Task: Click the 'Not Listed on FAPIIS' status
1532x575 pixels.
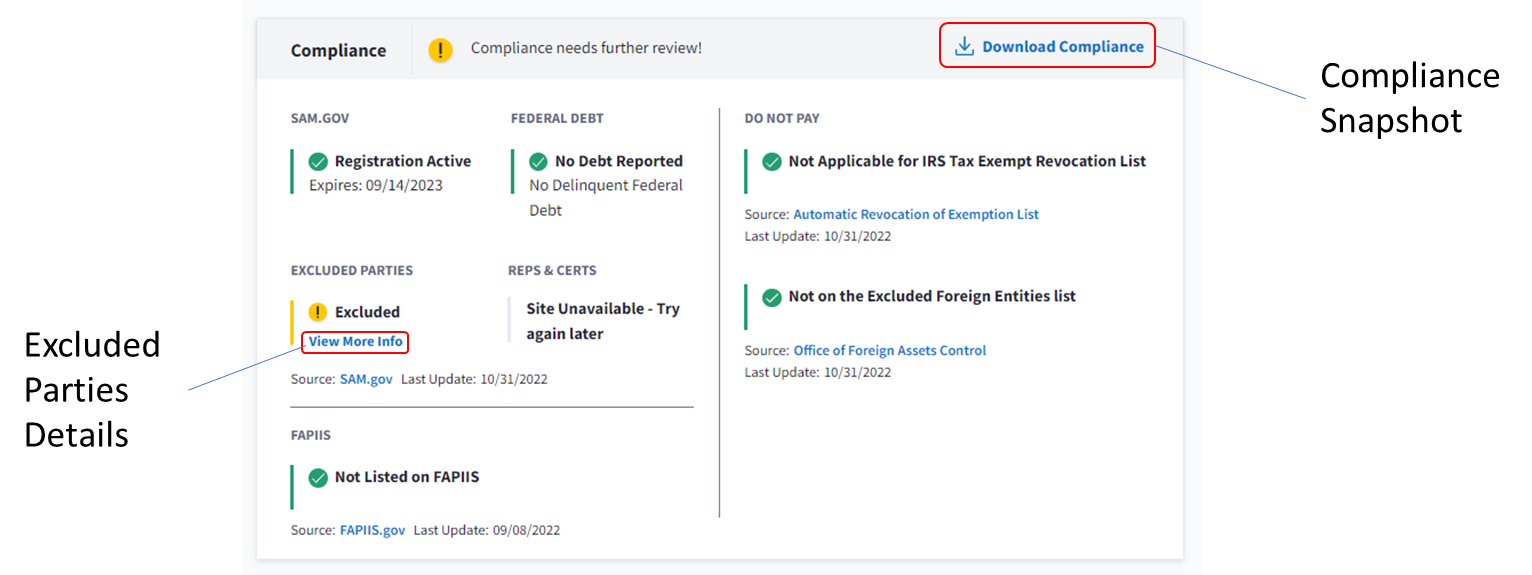Action: click(x=406, y=478)
